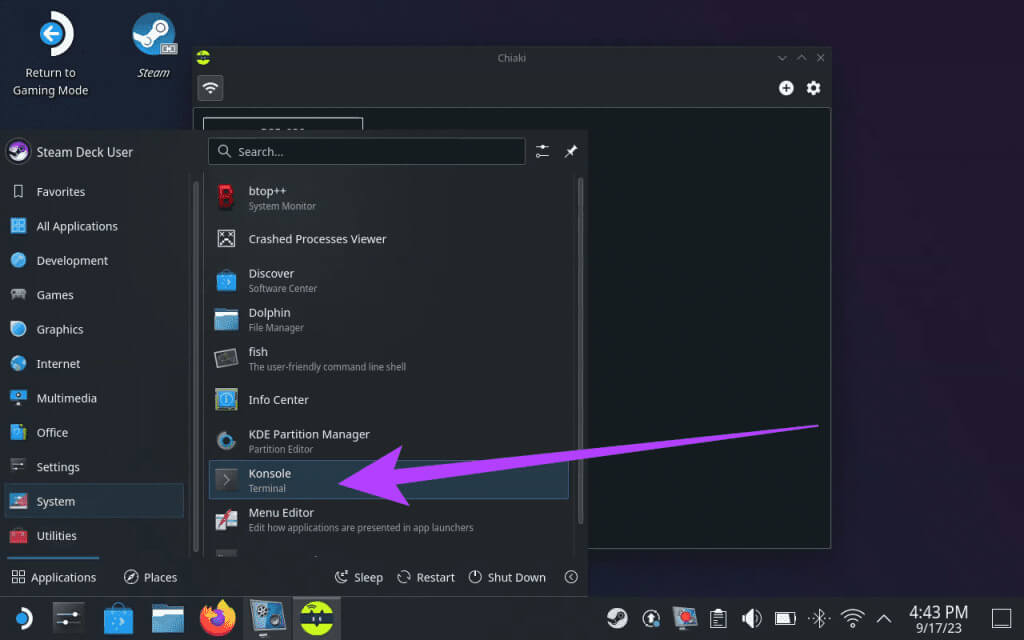Choose the System category
Viewport: 1024px width, 640px height.
click(94, 502)
